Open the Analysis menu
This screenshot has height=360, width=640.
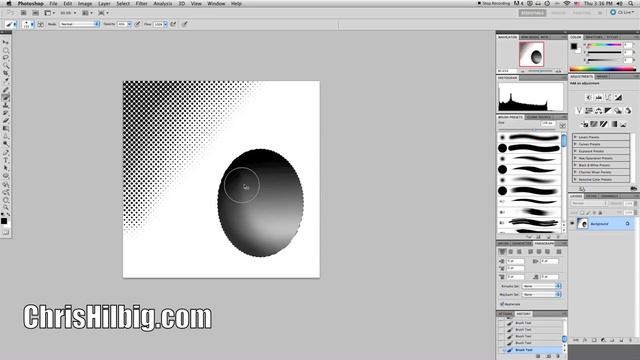coord(162,4)
